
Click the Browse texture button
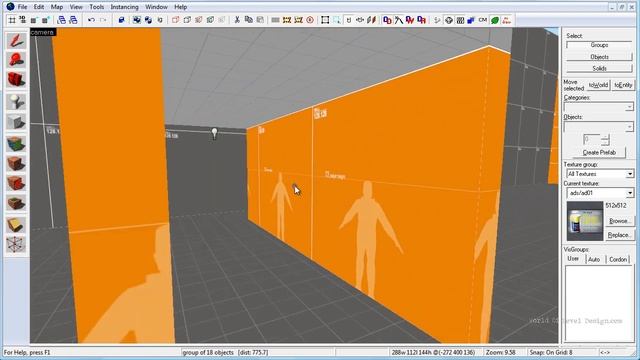619,221
